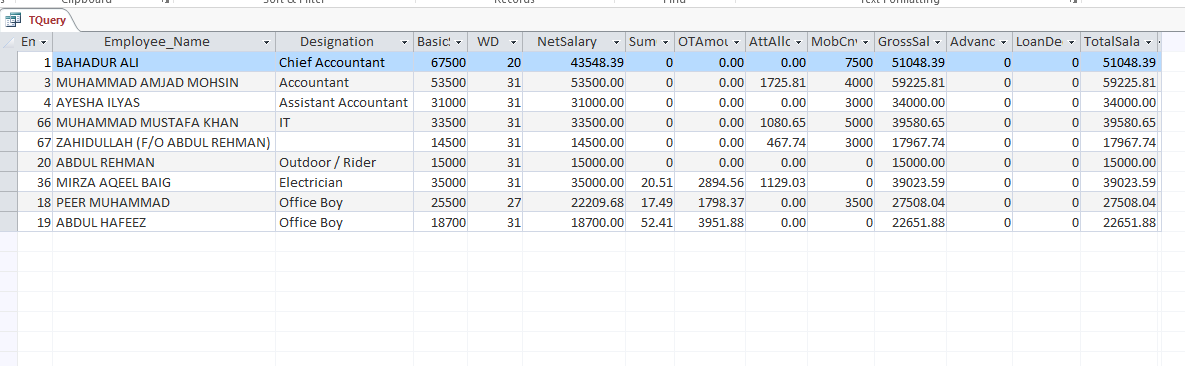
Task: Click mobile value 7500 cell
Action: [x=841, y=62]
